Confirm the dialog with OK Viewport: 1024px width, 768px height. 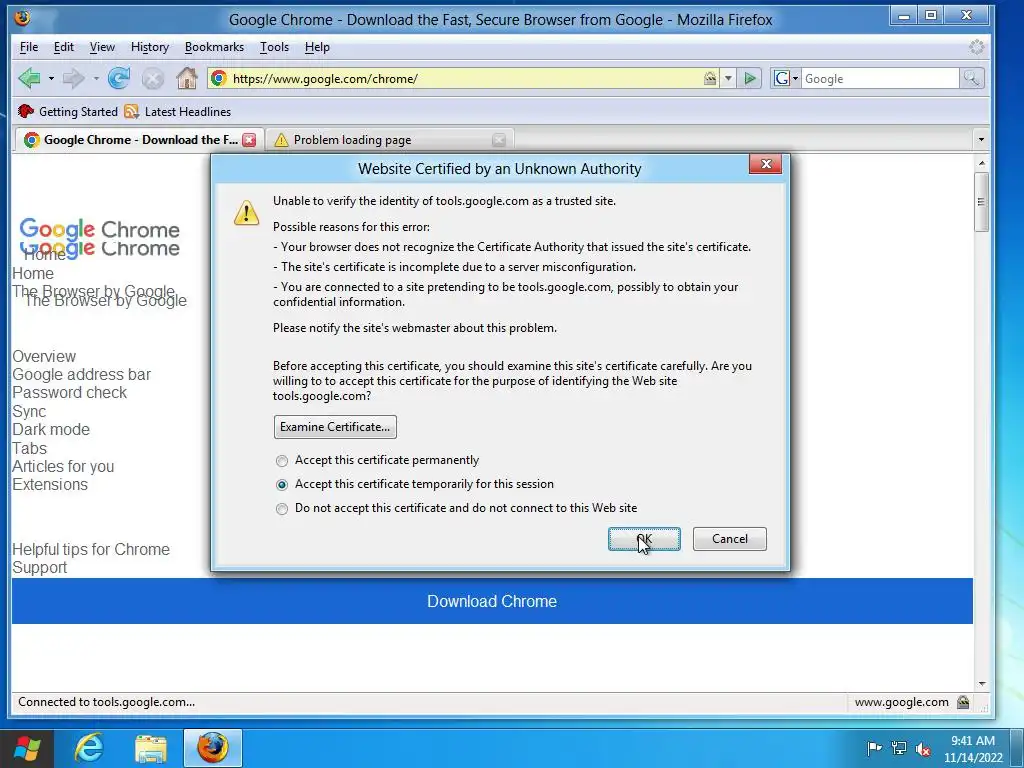click(644, 539)
